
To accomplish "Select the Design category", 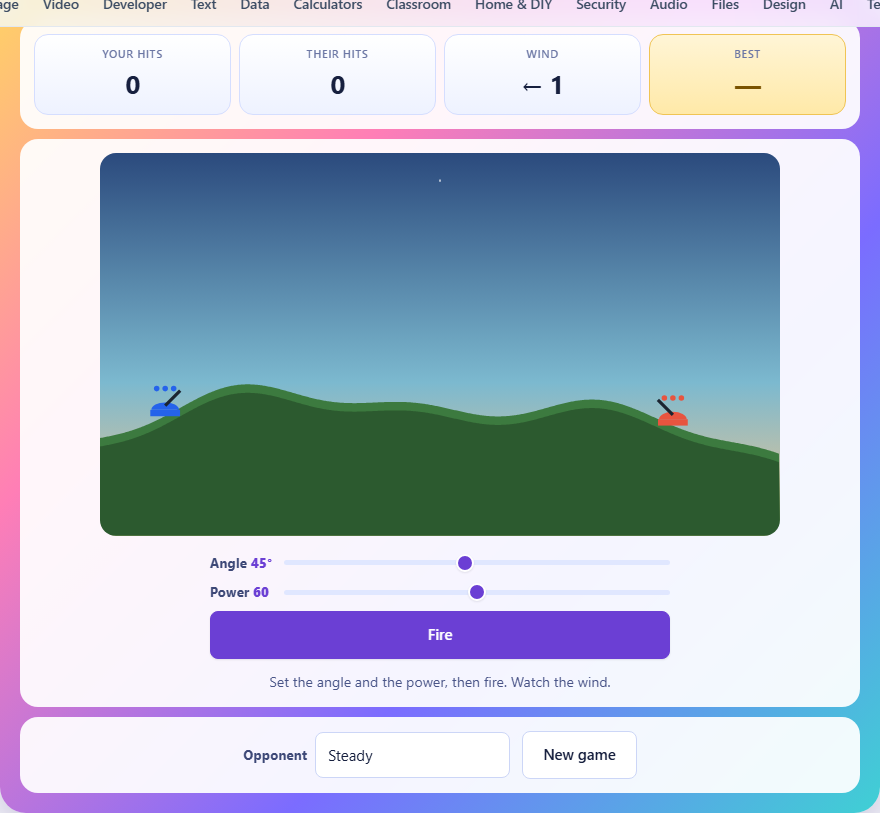I will pos(784,6).
